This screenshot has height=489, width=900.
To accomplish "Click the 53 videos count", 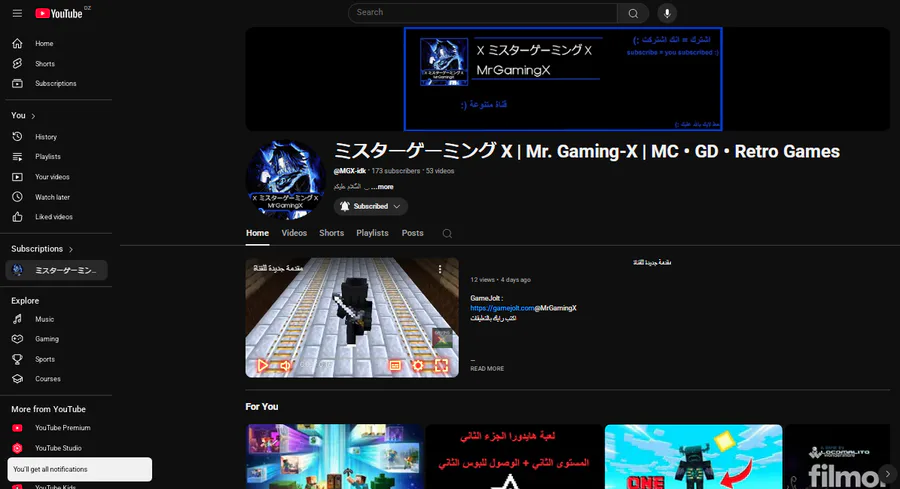I will pos(440,171).
